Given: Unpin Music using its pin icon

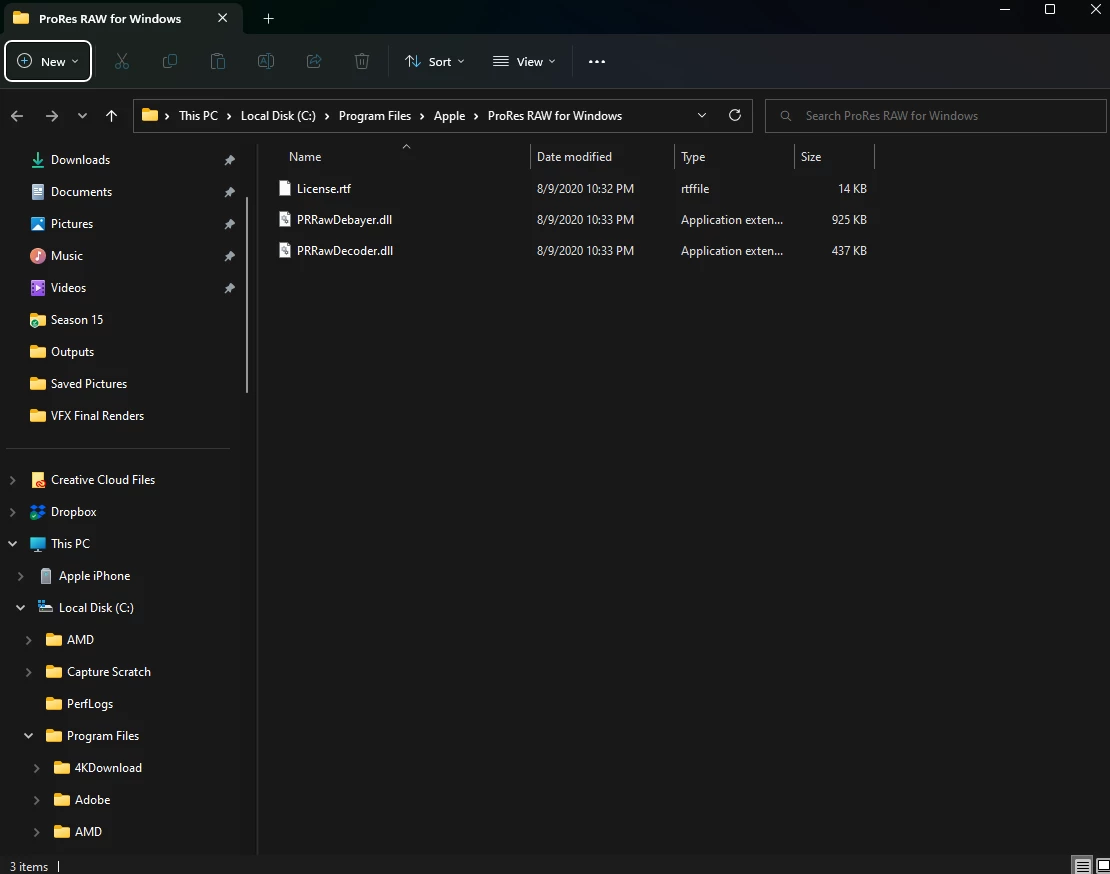Looking at the screenshot, I should 229,256.
